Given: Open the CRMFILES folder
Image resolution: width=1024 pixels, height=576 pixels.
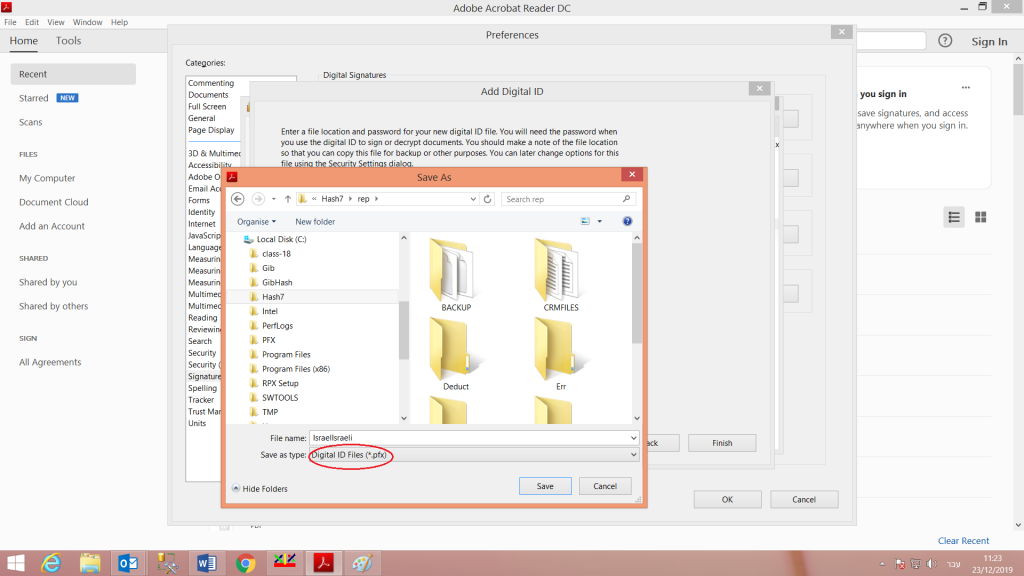Looking at the screenshot, I should pos(560,274).
